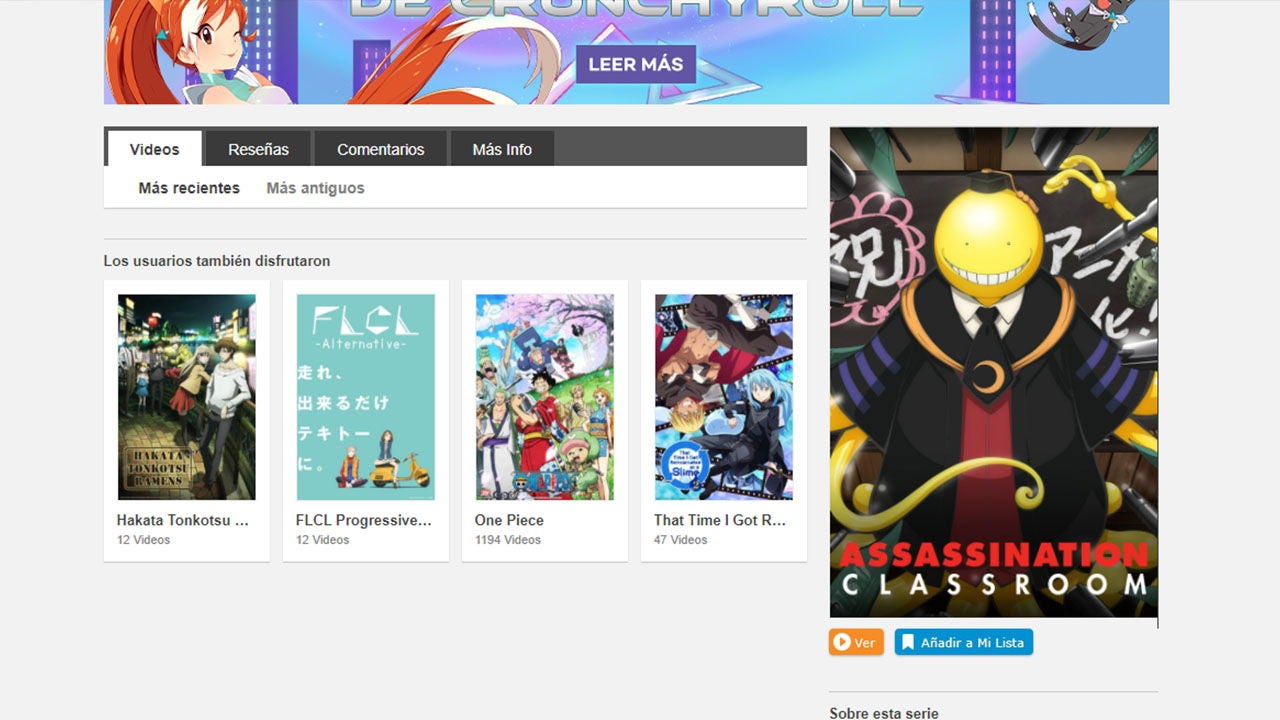Sort videos by Más antiguos
The height and width of the screenshot is (720, 1280).
(315, 188)
